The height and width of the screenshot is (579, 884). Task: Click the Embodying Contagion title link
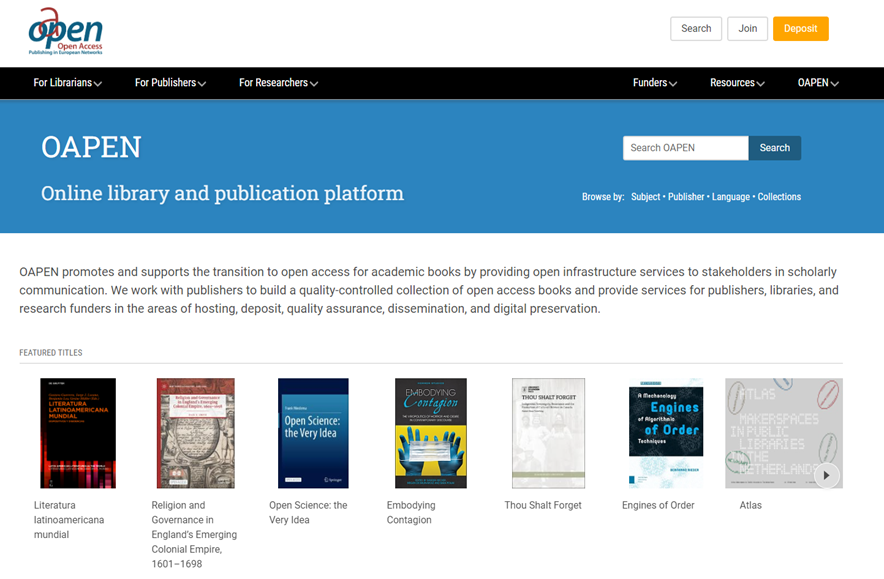click(411, 512)
